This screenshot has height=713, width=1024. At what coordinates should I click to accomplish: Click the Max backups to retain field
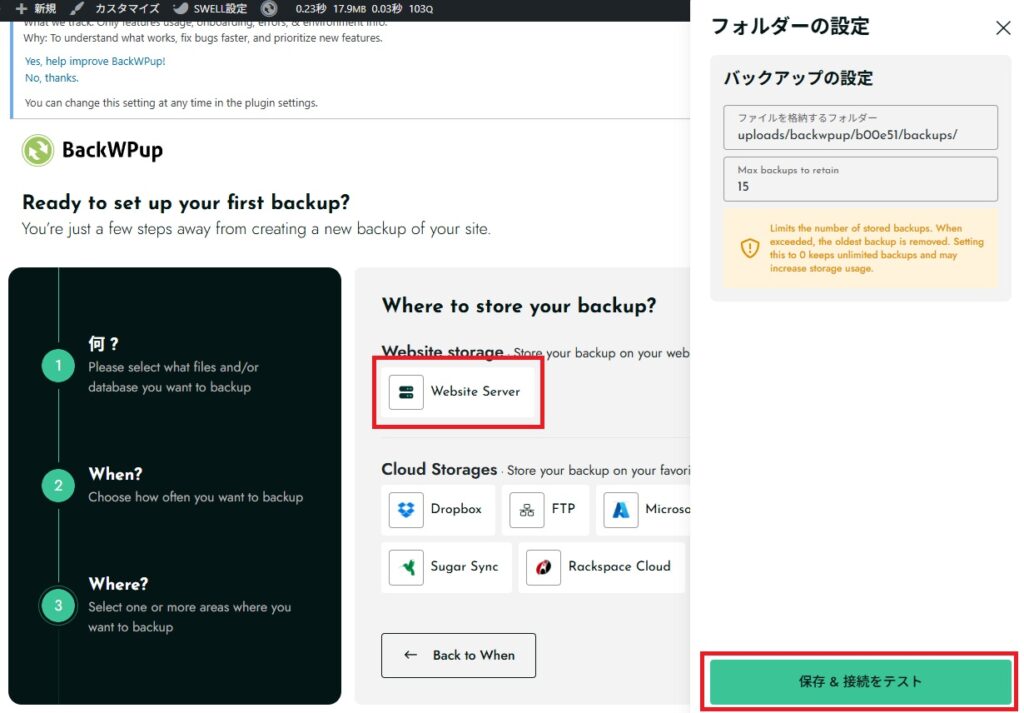click(860, 186)
